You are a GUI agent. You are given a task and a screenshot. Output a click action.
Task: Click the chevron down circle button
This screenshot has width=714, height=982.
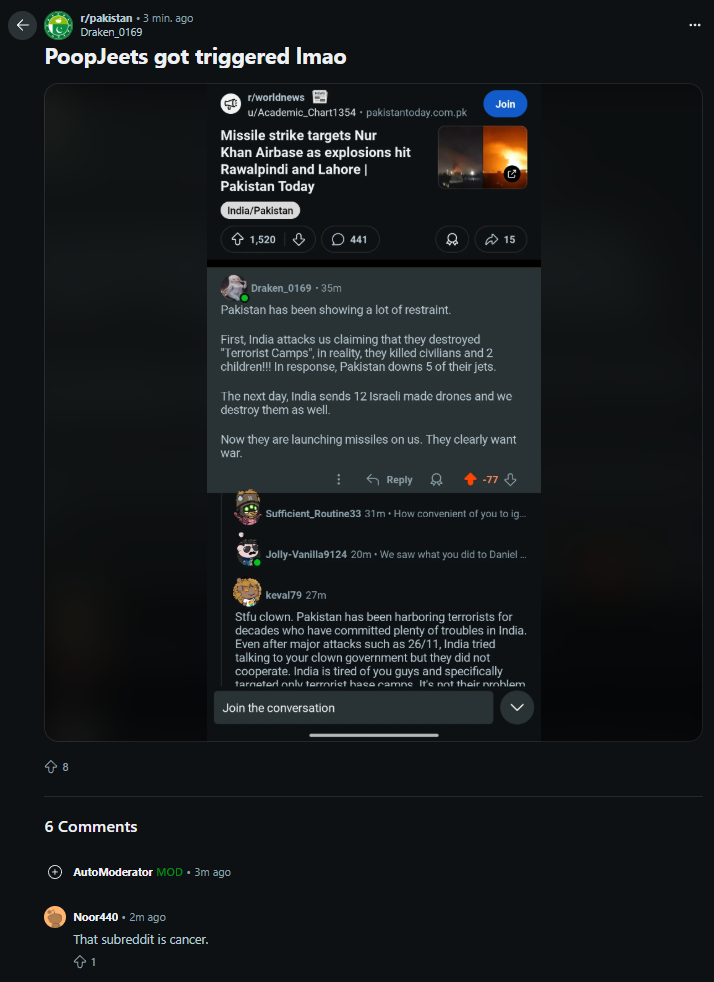click(x=517, y=708)
